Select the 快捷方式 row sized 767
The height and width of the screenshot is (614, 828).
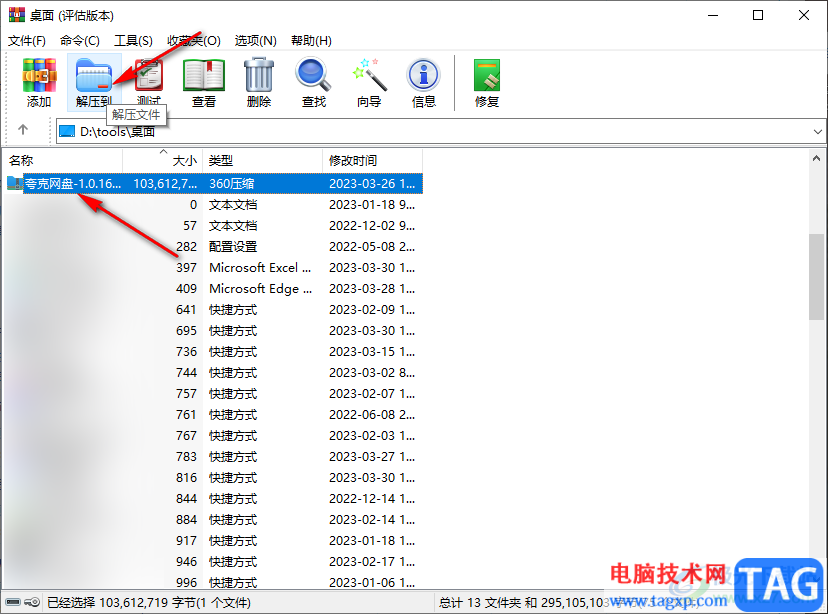coord(214,436)
